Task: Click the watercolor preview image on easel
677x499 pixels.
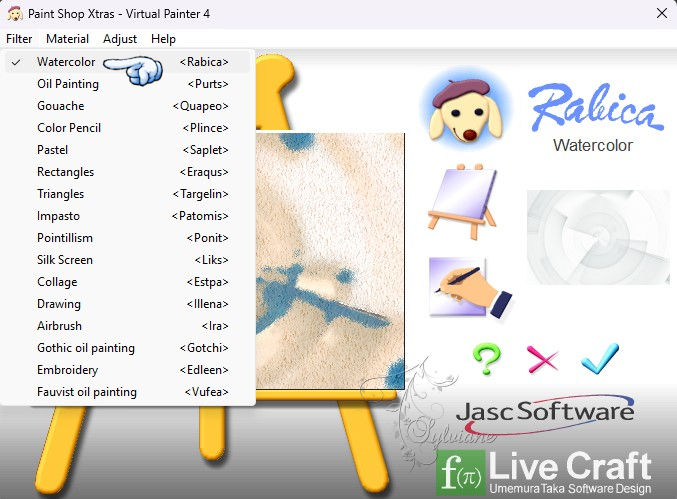Action: point(330,261)
